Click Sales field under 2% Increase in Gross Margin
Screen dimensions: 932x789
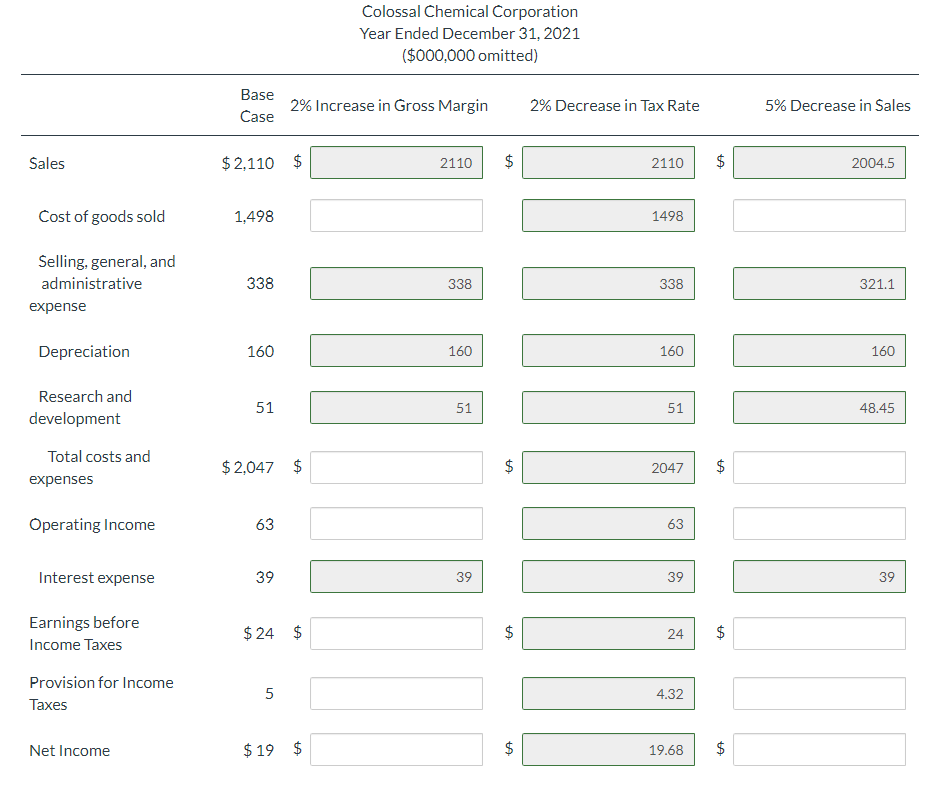tap(396, 163)
